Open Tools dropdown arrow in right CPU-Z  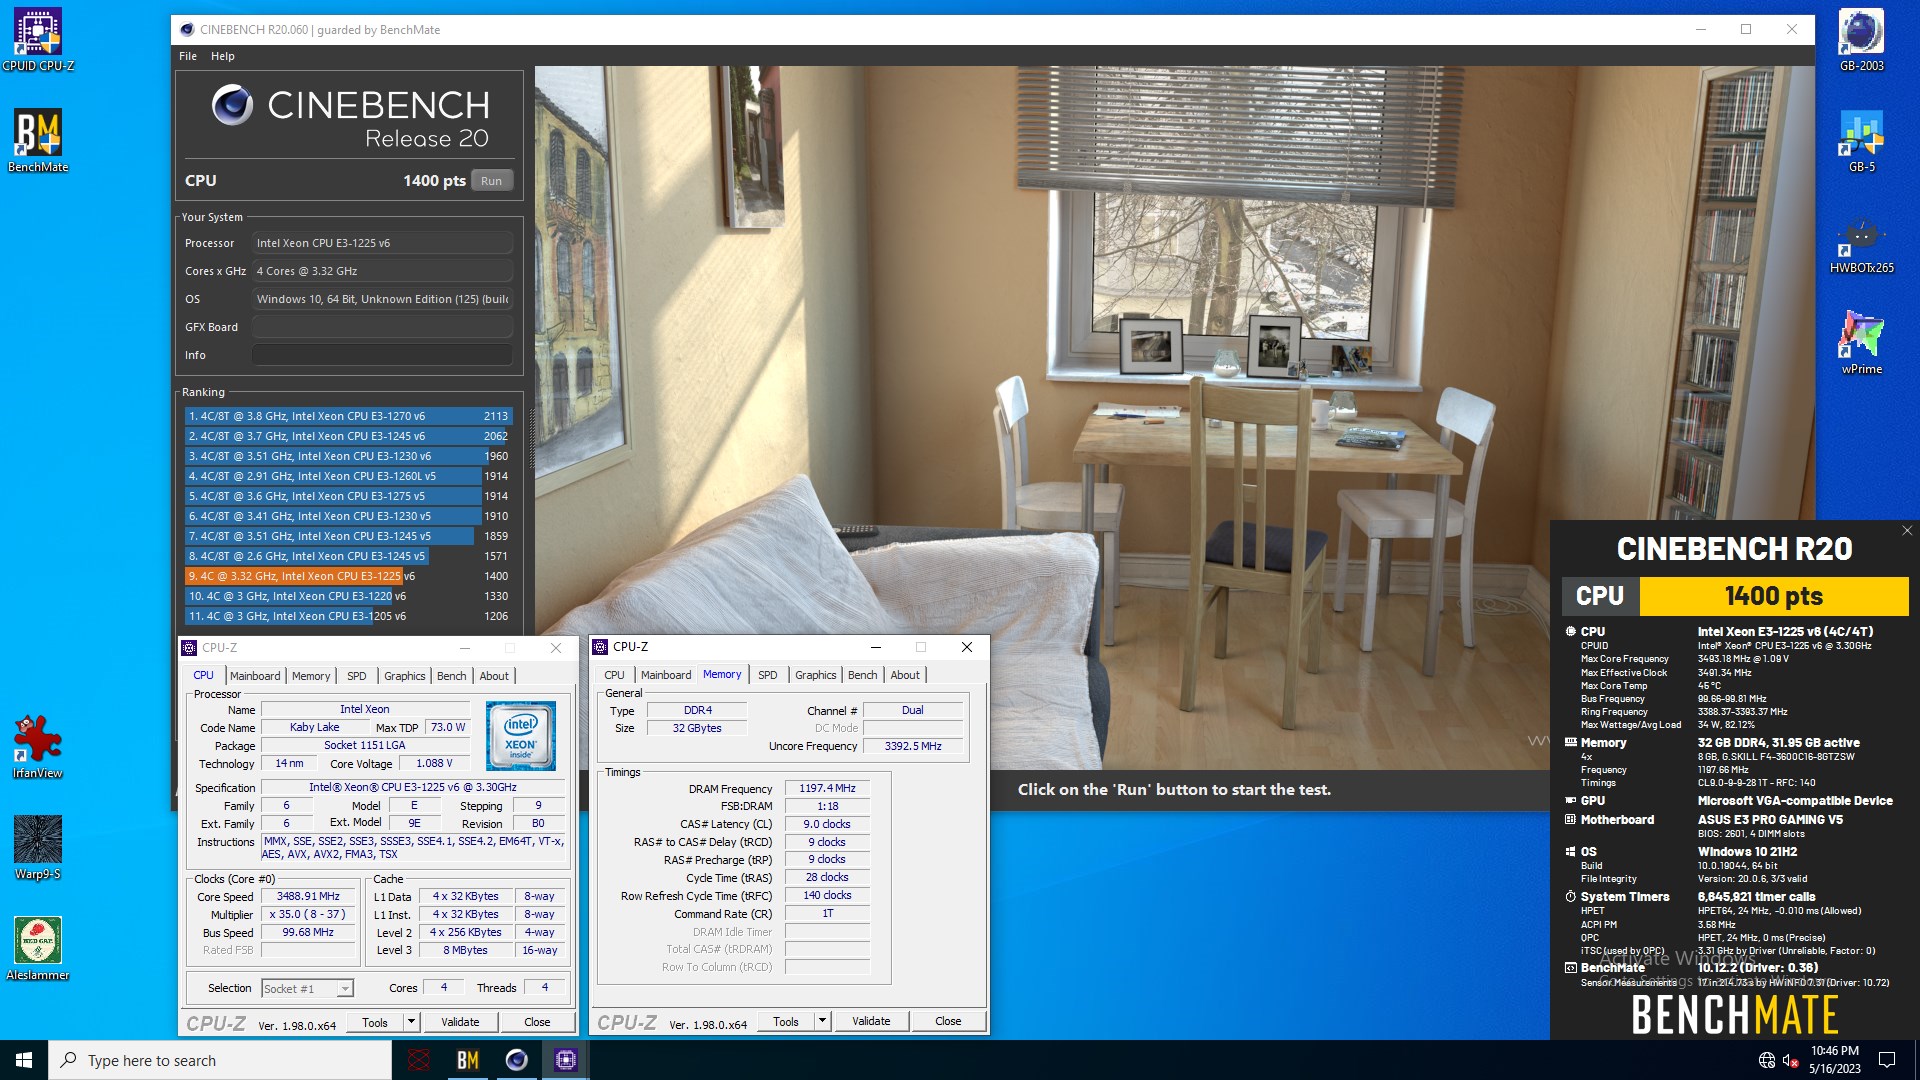(x=822, y=1021)
